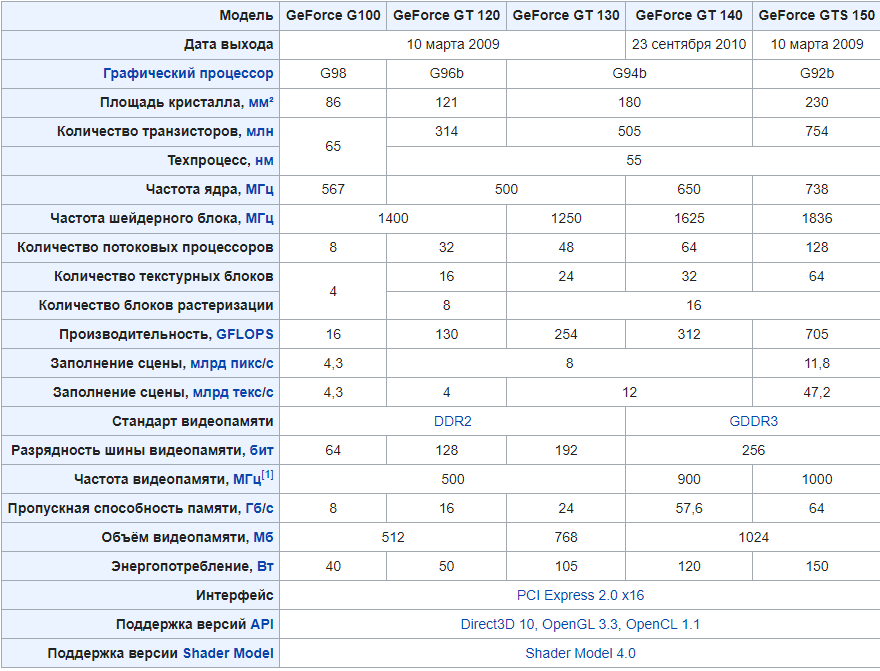The image size is (880, 671).
Task: Jump to footnote reference [1]
Action: 268,475
